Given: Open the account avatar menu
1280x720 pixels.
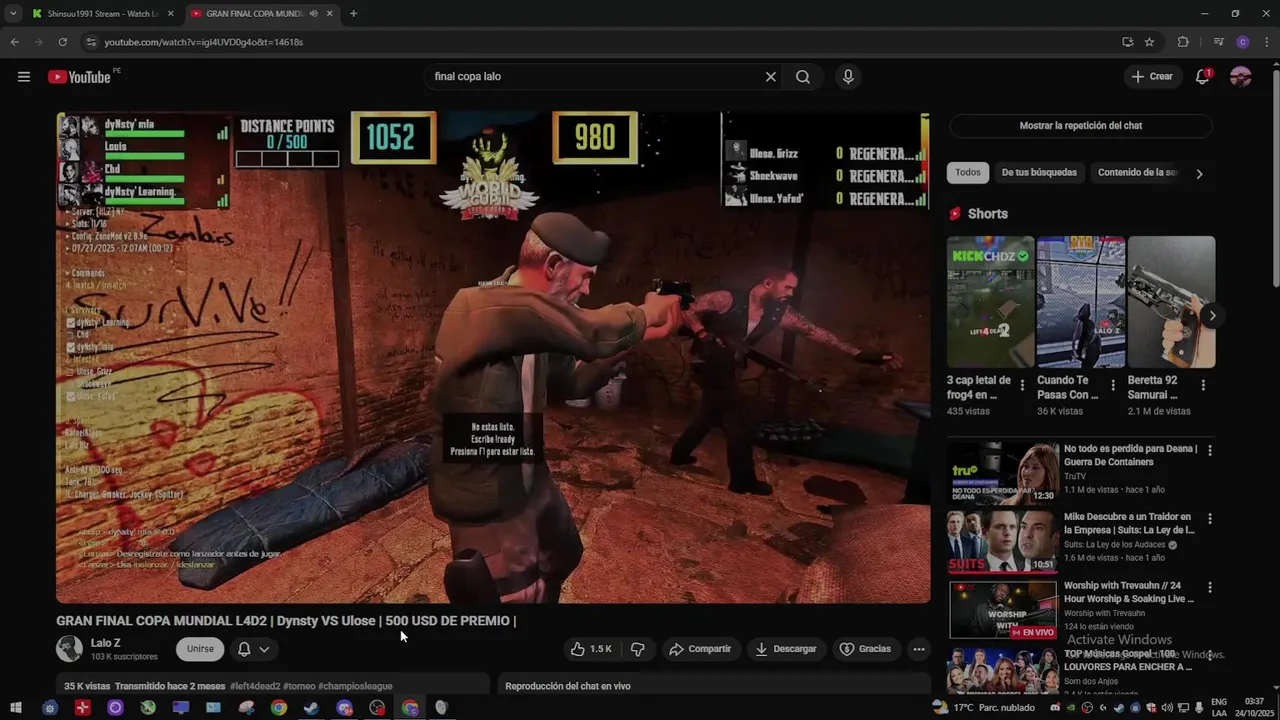Looking at the screenshot, I should pos(1241,77).
